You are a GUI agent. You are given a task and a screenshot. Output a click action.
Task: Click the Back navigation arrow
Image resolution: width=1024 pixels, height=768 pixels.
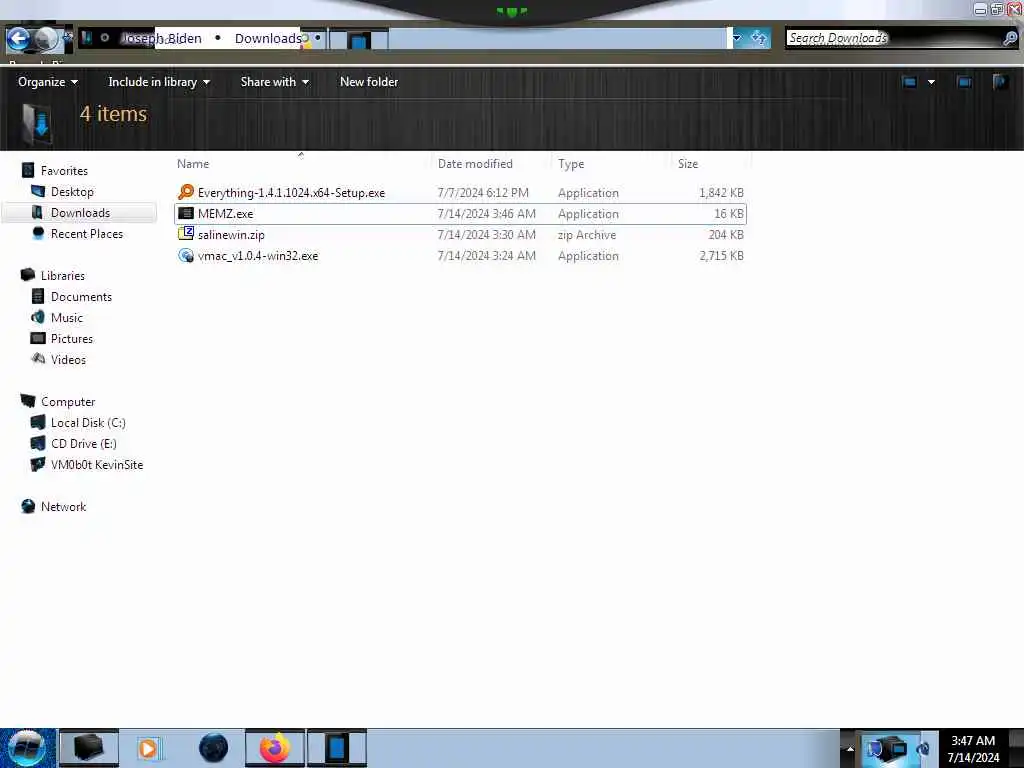pos(18,39)
